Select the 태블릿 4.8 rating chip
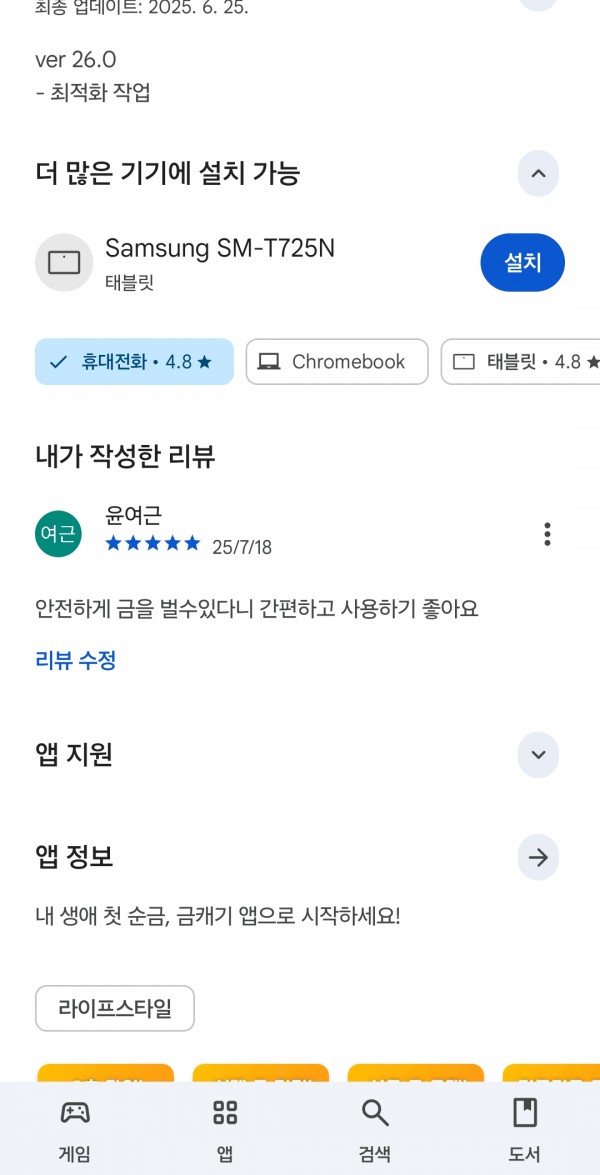The width and height of the screenshot is (600, 1175). tap(521, 362)
